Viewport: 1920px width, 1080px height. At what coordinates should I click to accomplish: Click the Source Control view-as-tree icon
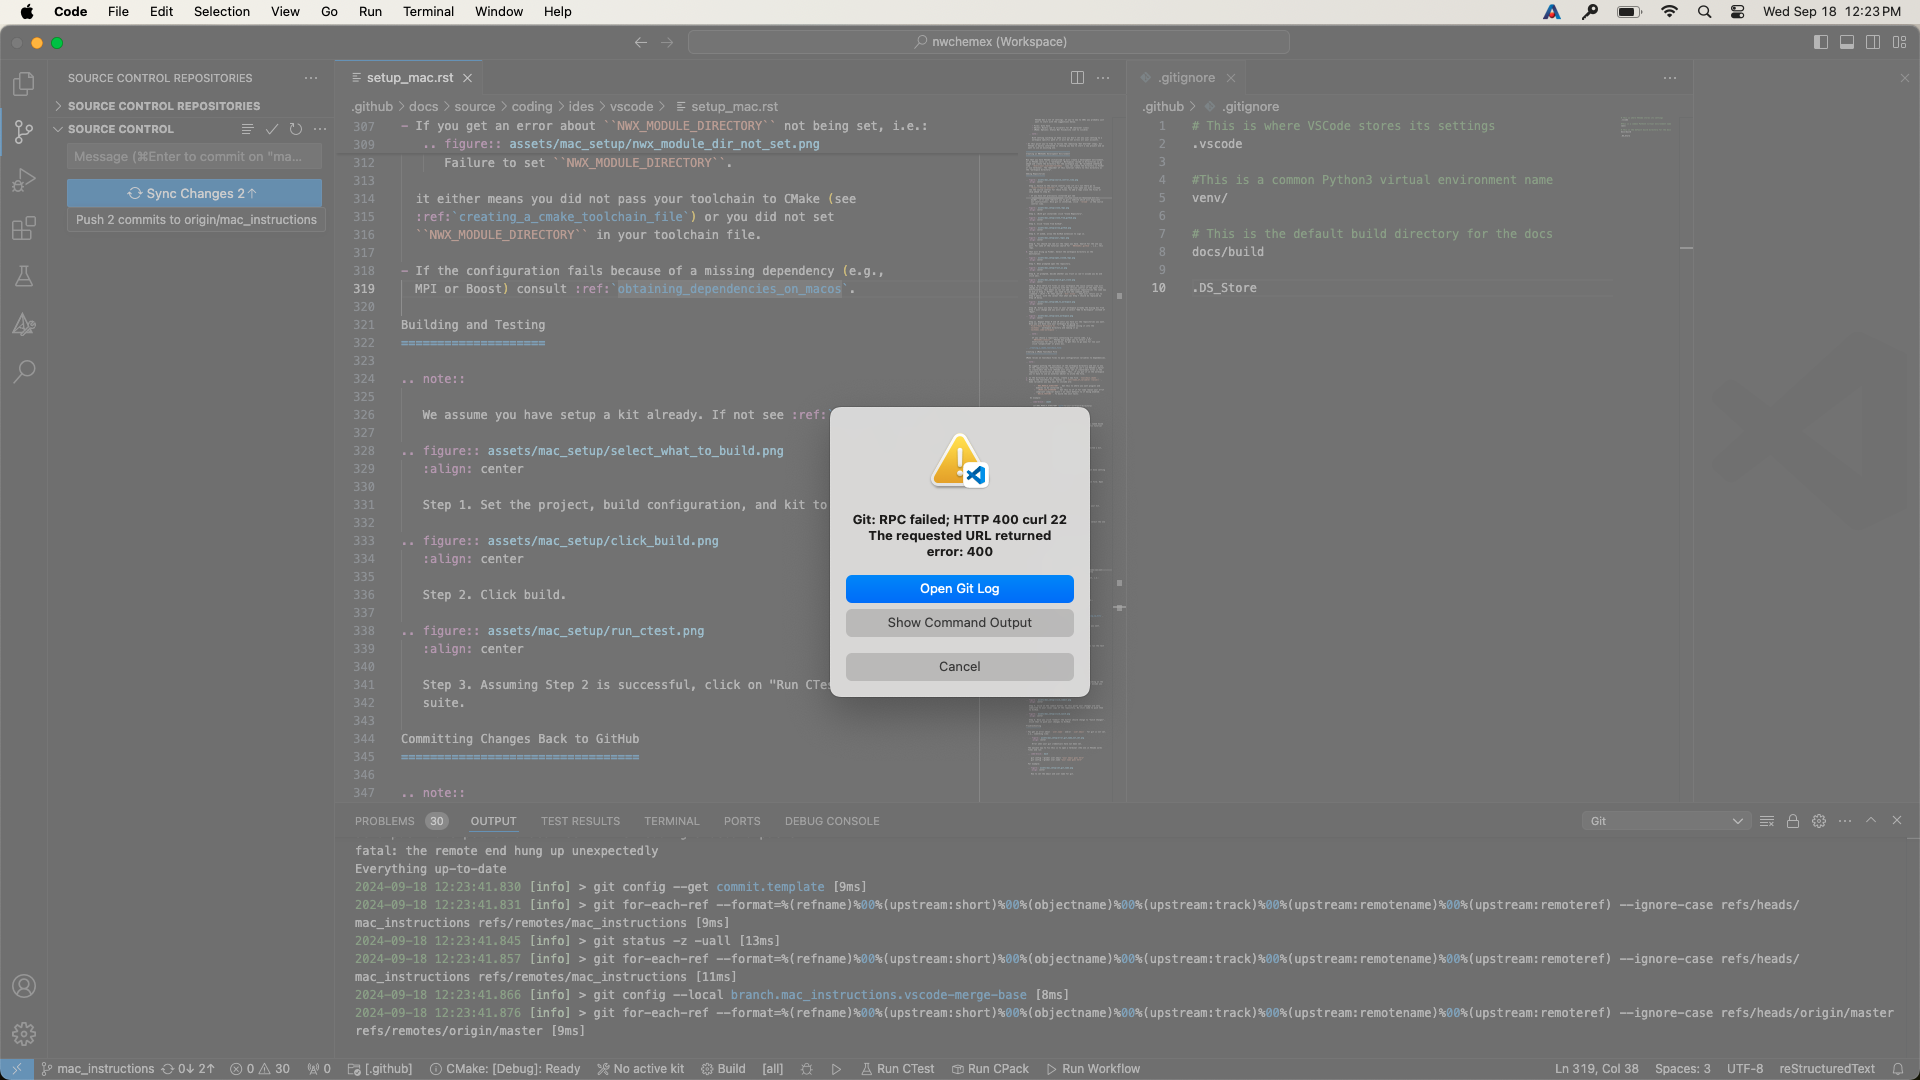coord(247,129)
